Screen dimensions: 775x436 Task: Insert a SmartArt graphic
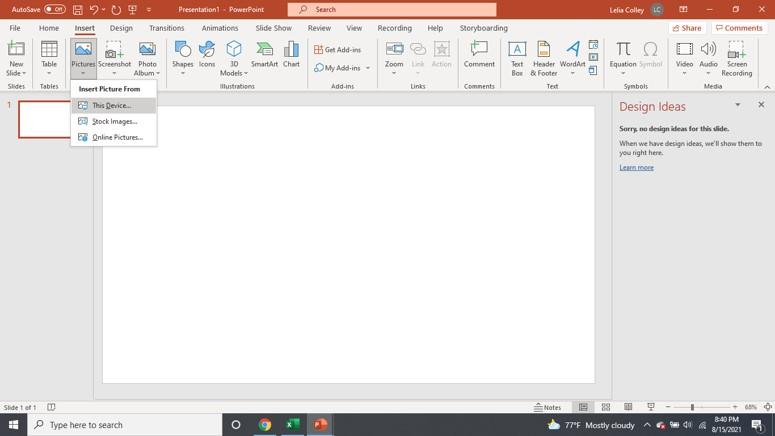tap(264, 54)
